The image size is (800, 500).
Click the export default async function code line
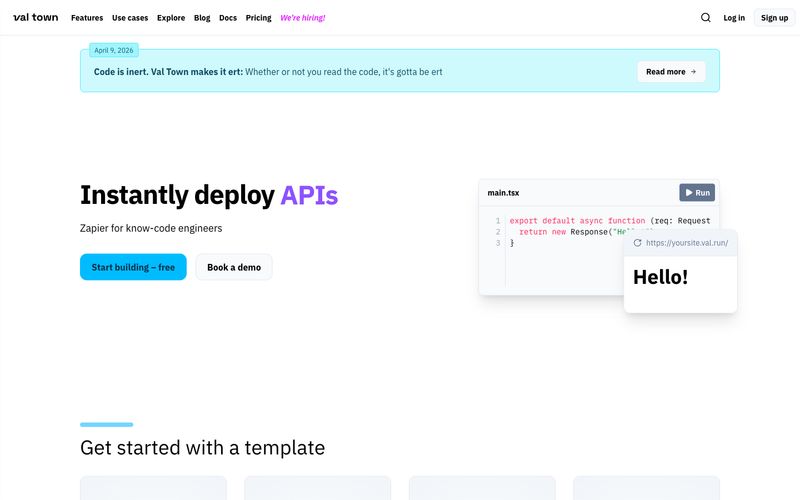pyautogui.click(x=610, y=220)
